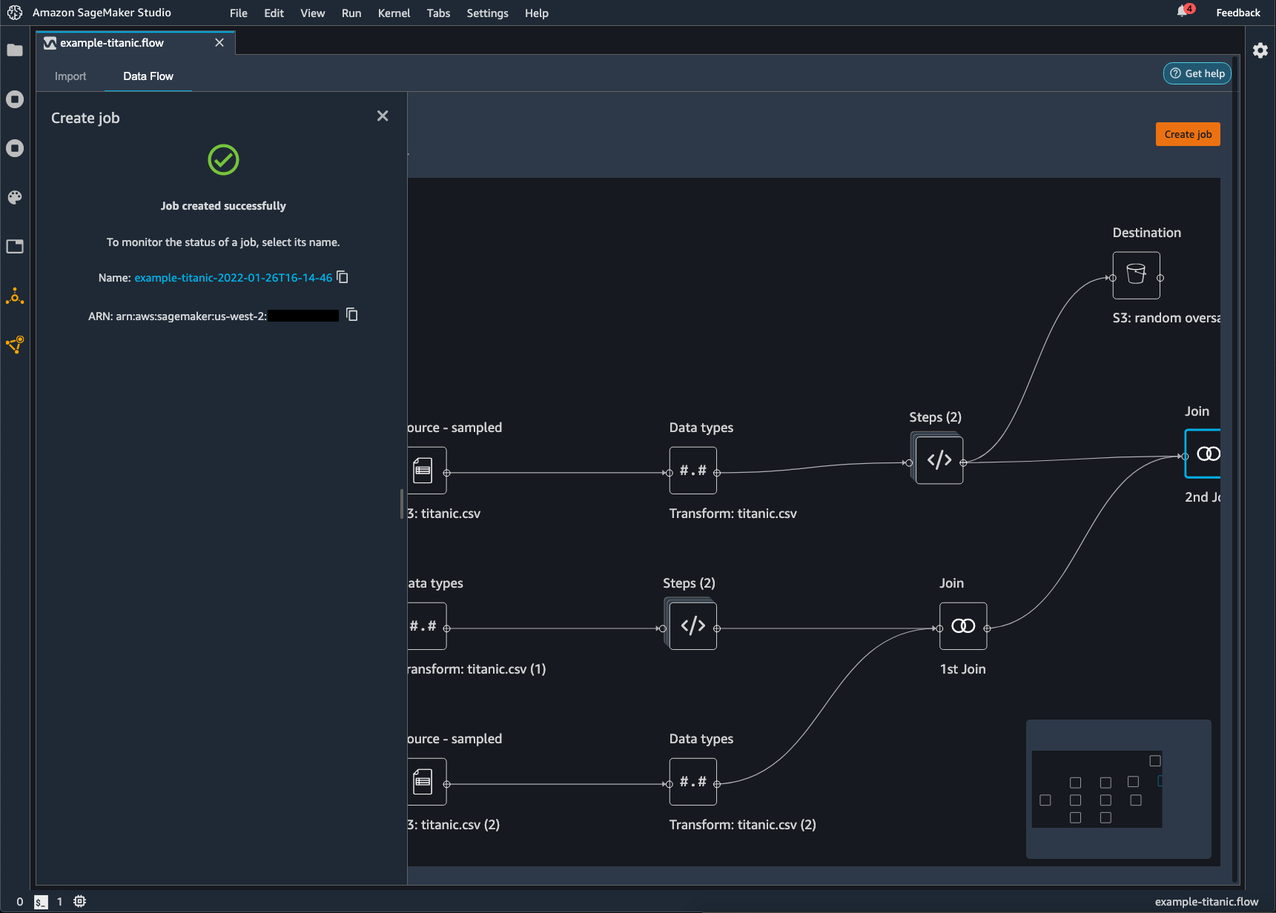Open the settings gear in right sidebar
The width and height of the screenshot is (1276, 913).
pos(1260,50)
